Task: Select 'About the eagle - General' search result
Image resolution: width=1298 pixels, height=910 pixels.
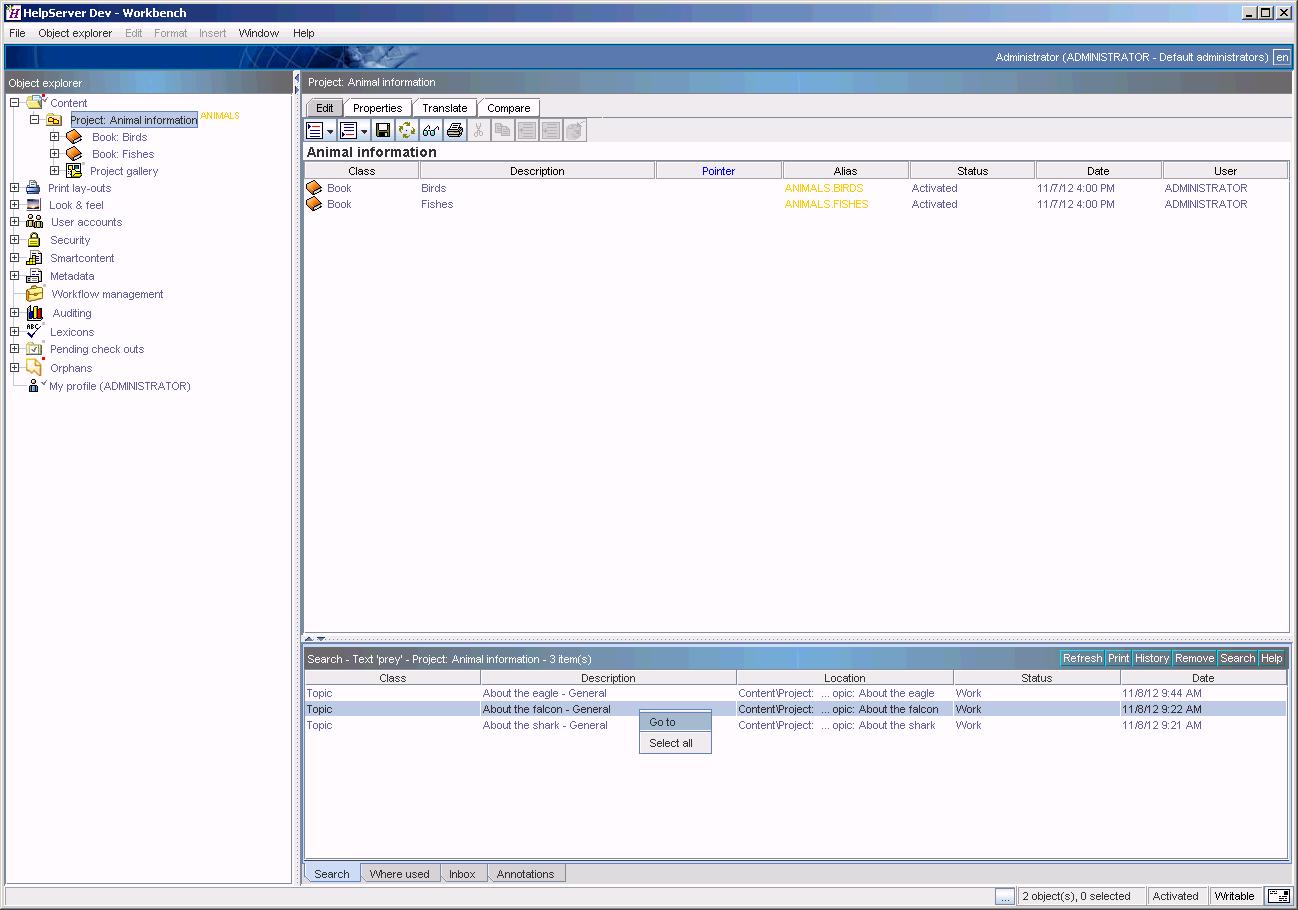Action: click(544, 693)
